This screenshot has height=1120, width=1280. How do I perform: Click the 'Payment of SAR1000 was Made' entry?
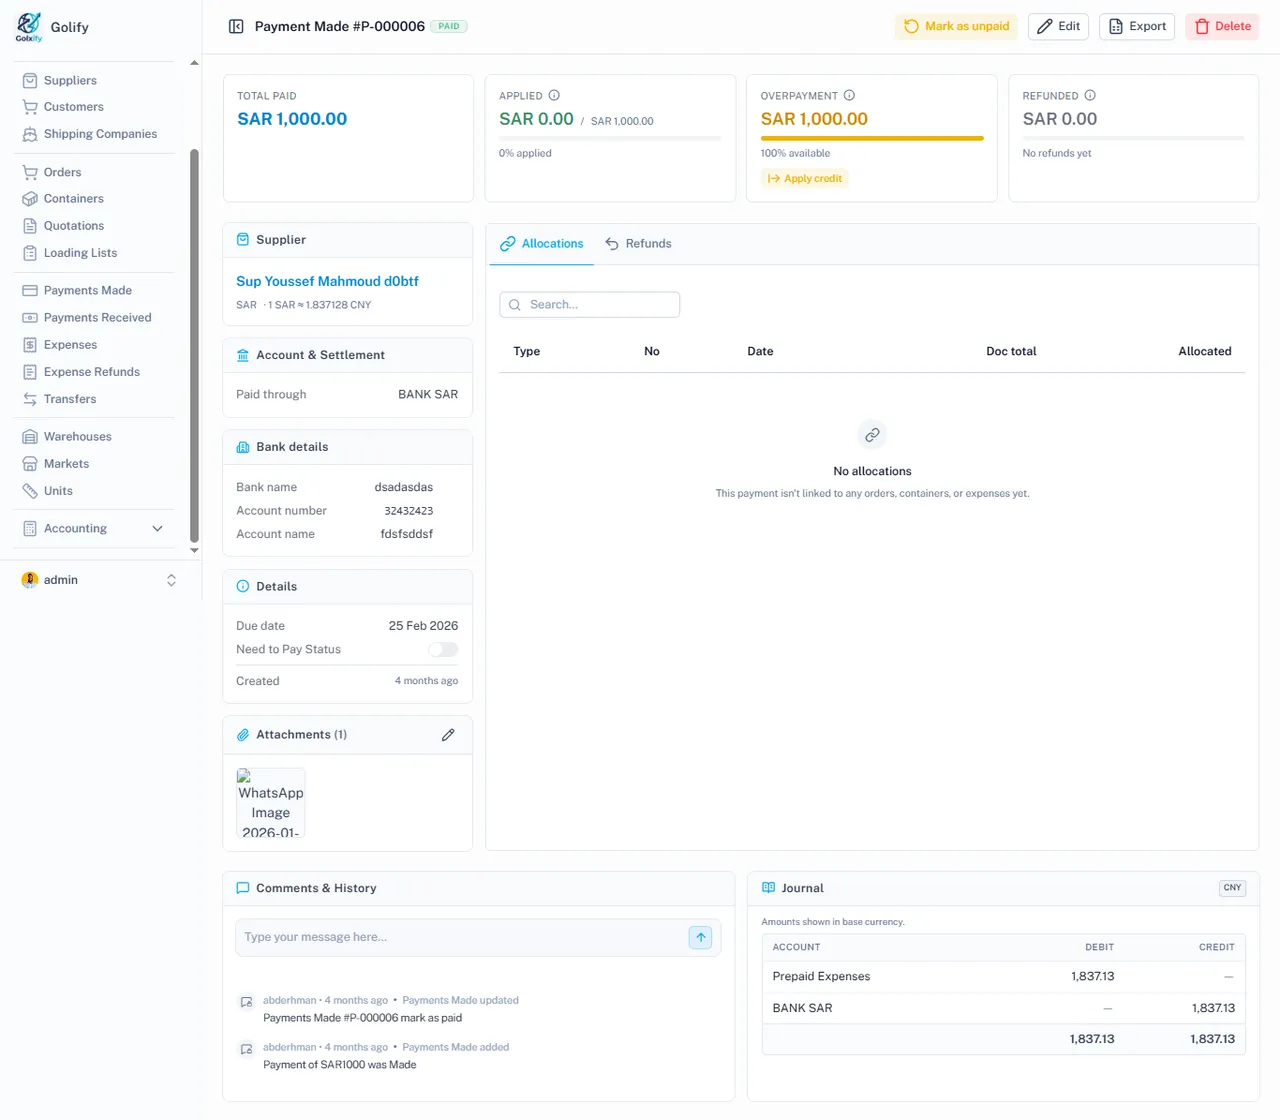pos(340,1065)
